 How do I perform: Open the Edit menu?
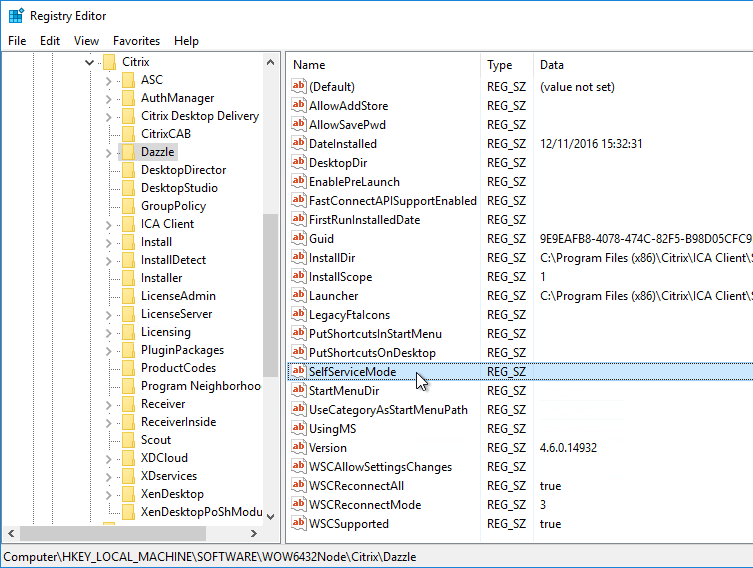pyautogui.click(x=50, y=41)
